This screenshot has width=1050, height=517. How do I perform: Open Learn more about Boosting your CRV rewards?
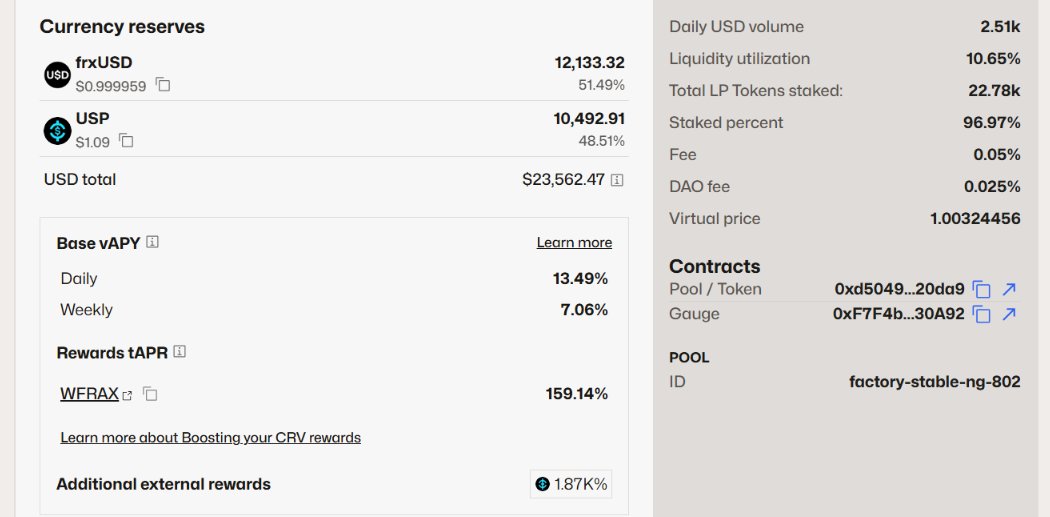click(210, 437)
